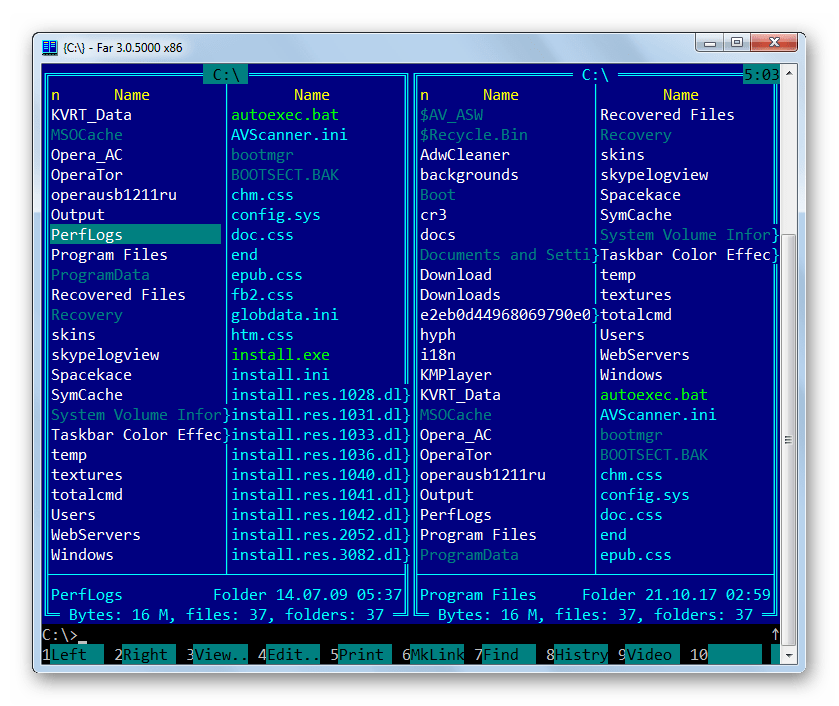Click the right panel C:\ path title
The height and width of the screenshot is (706, 839).
[x=595, y=74]
